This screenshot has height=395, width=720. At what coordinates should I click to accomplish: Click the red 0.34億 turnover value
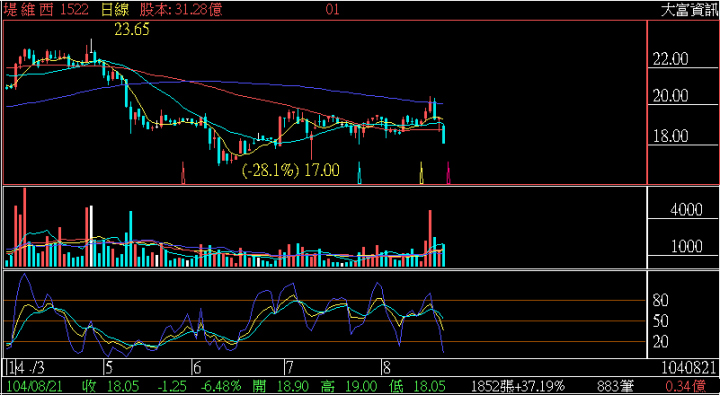coord(687,386)
